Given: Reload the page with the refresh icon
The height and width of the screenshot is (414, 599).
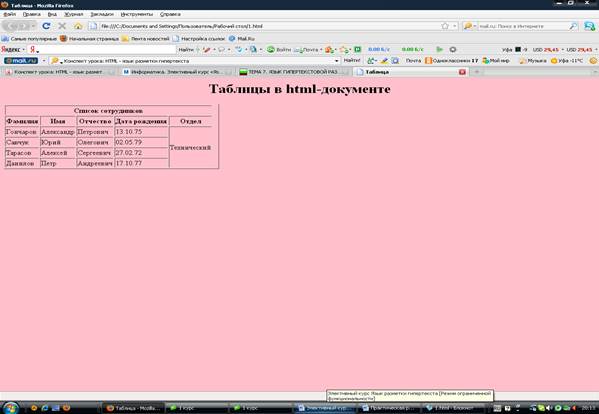Looking at the screenshot, I should pos(46,26).
